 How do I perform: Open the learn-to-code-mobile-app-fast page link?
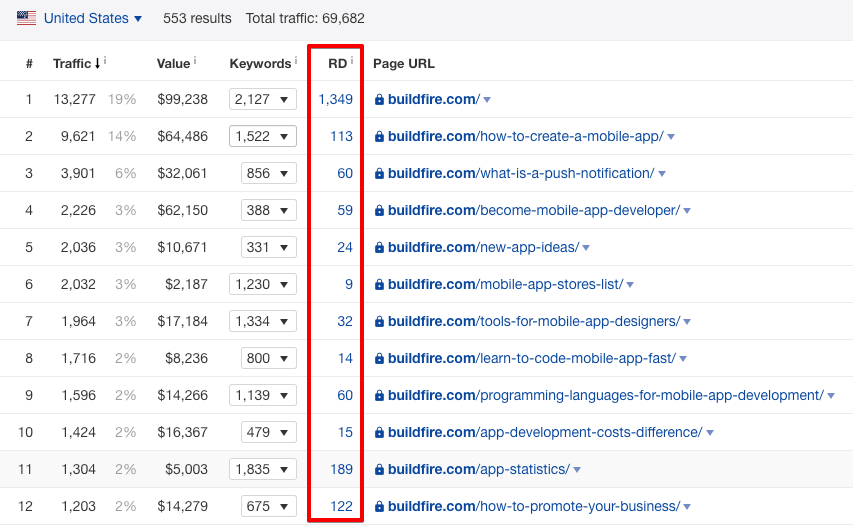pos(532,358)
